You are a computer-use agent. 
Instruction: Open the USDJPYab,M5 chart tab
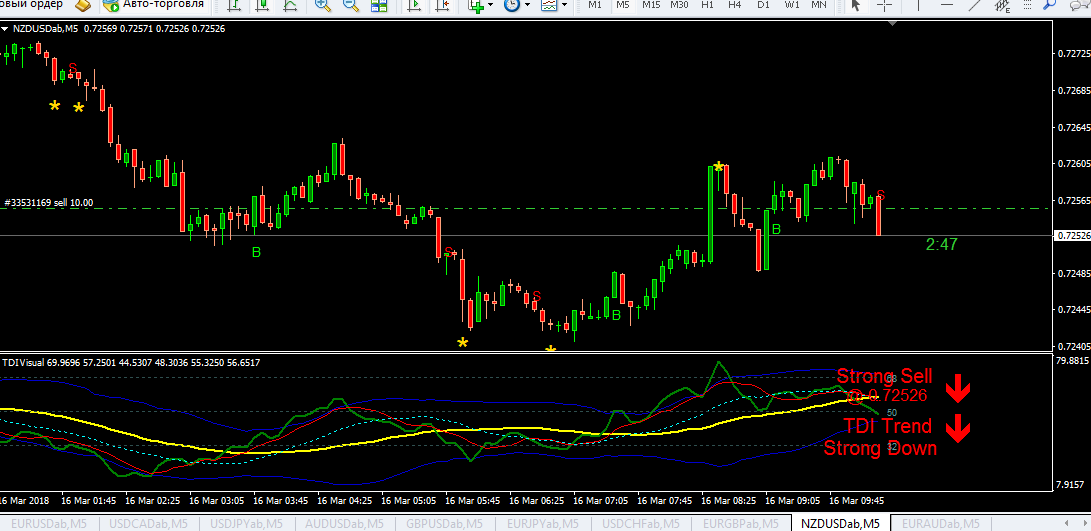tap(248, 523)
